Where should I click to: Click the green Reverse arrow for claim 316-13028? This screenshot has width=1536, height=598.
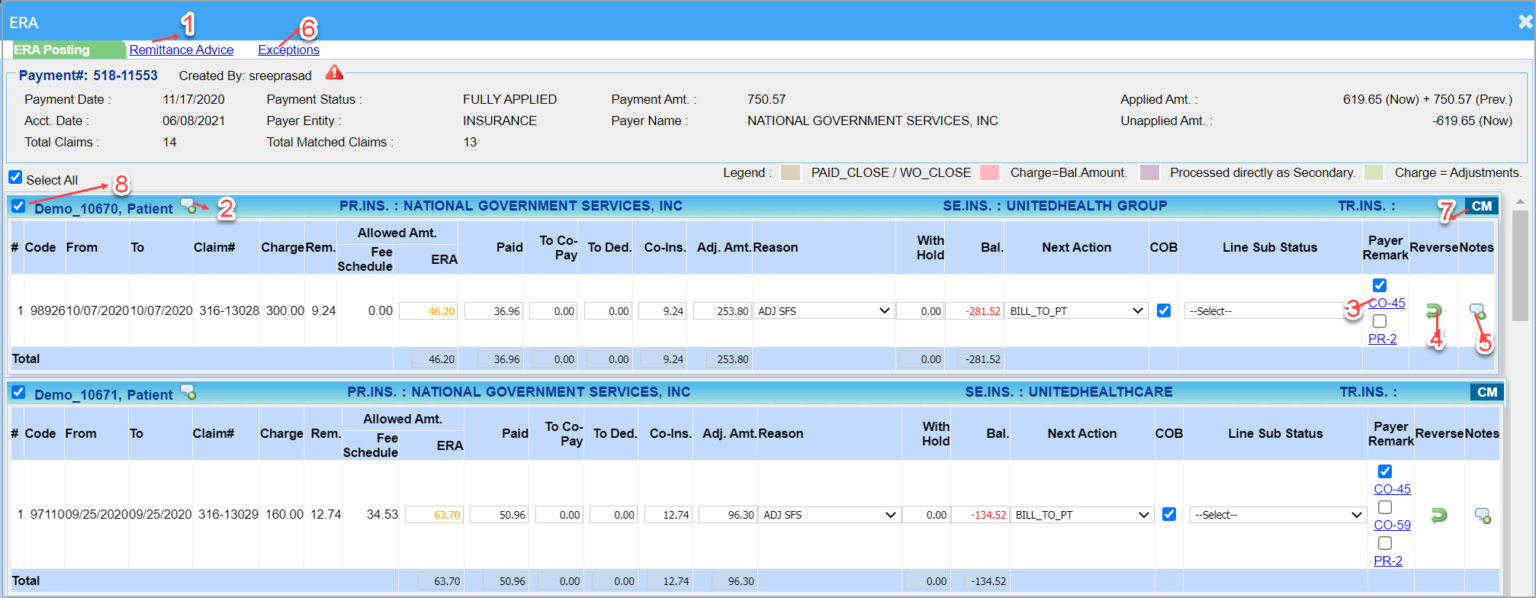[x=1434, y=312]
